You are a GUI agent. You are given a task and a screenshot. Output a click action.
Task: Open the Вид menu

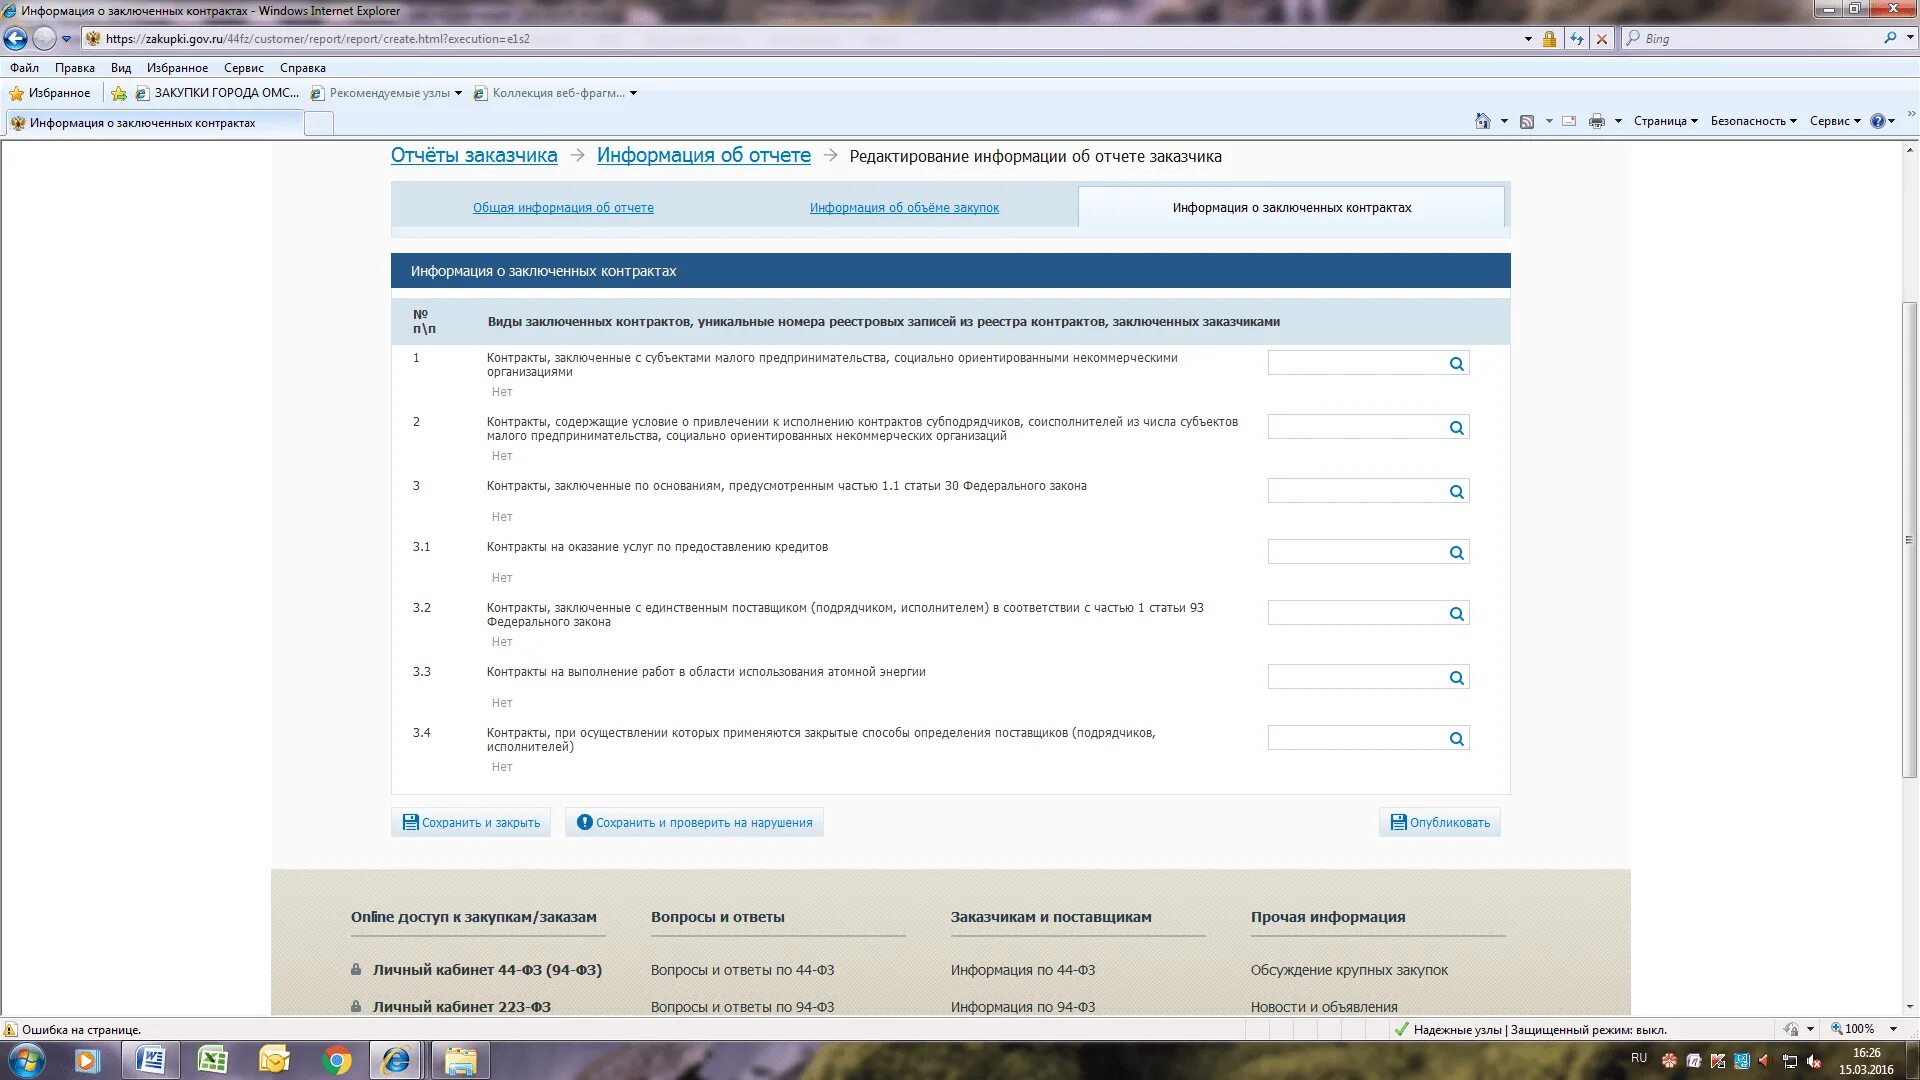coord(120,68)
